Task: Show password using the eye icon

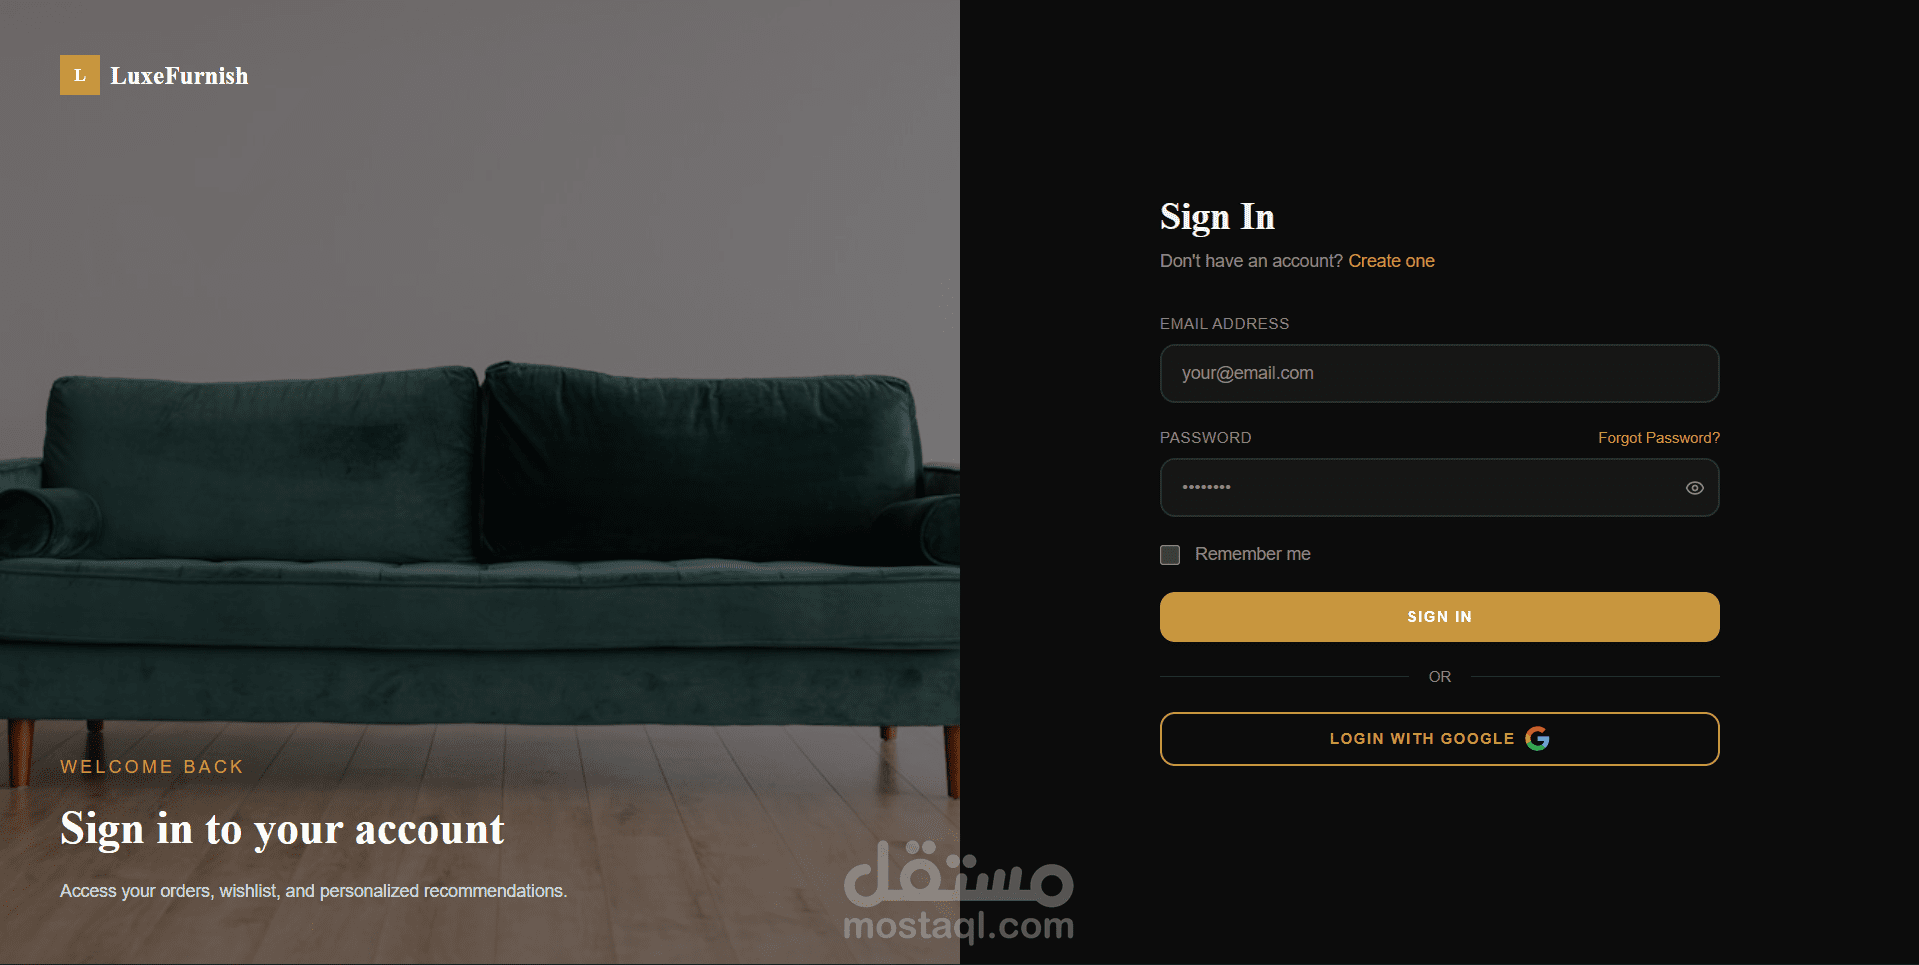Action: 1694,488
